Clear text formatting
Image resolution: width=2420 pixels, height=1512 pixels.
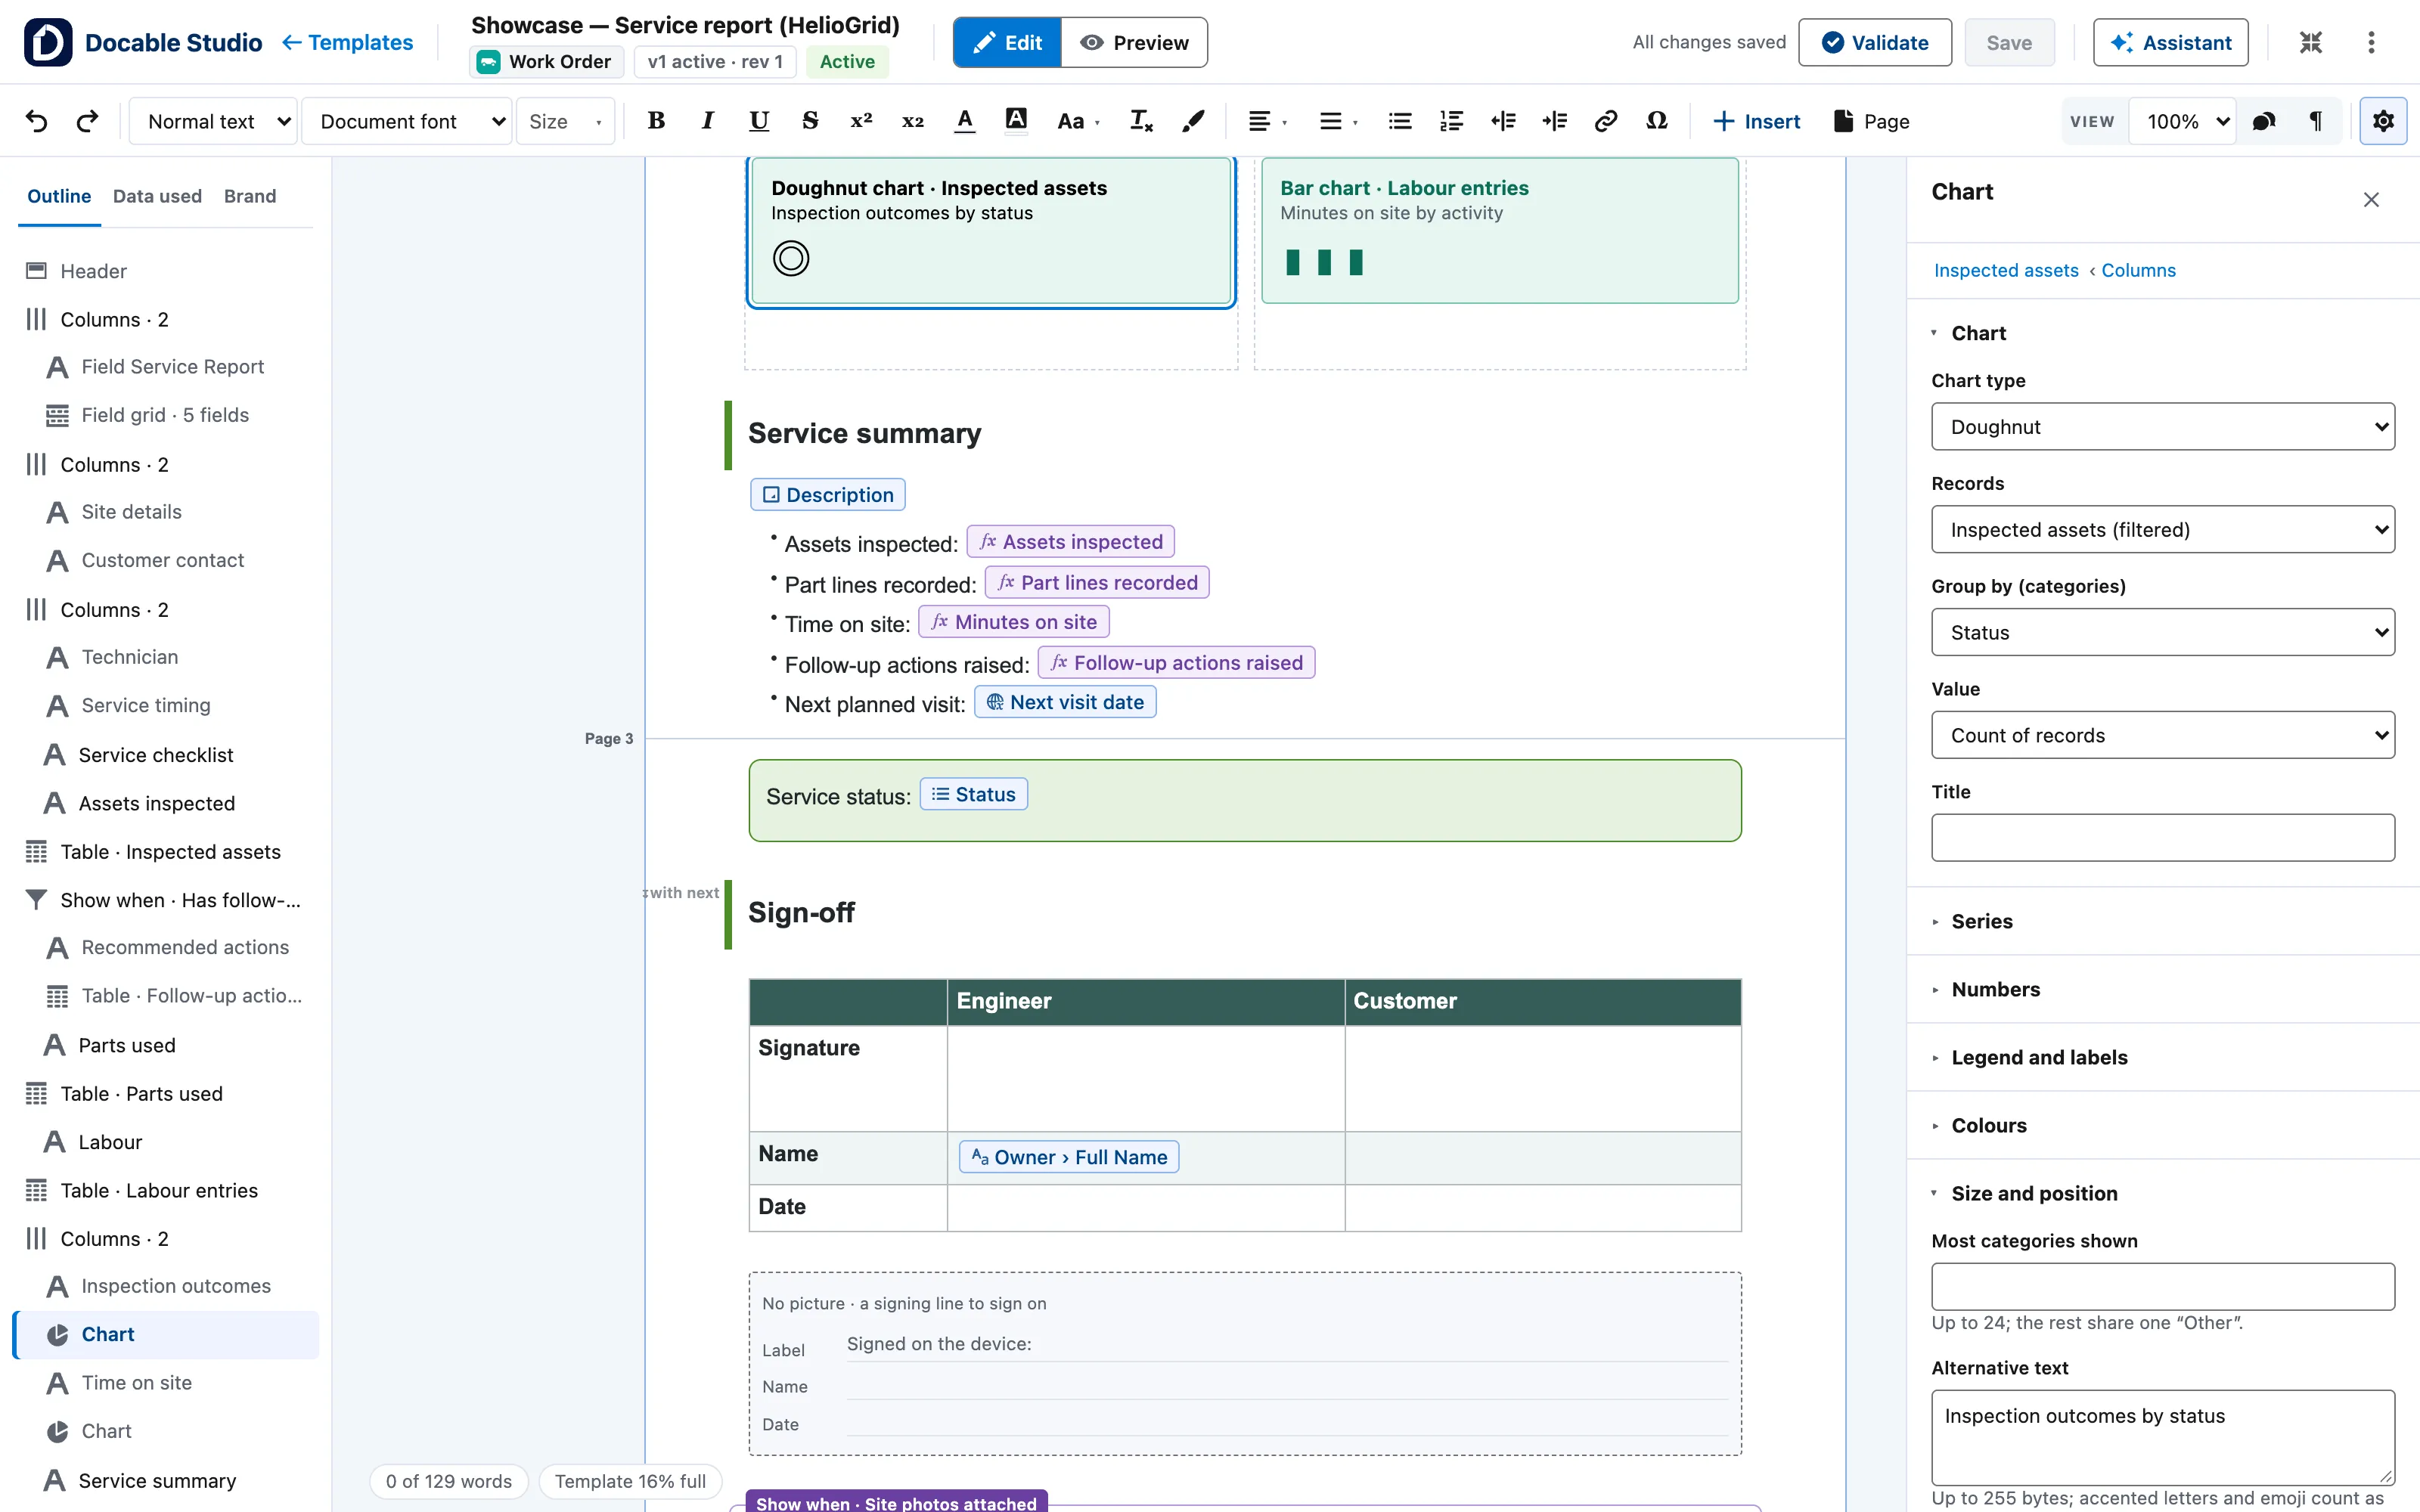(x=1141, y=121)
